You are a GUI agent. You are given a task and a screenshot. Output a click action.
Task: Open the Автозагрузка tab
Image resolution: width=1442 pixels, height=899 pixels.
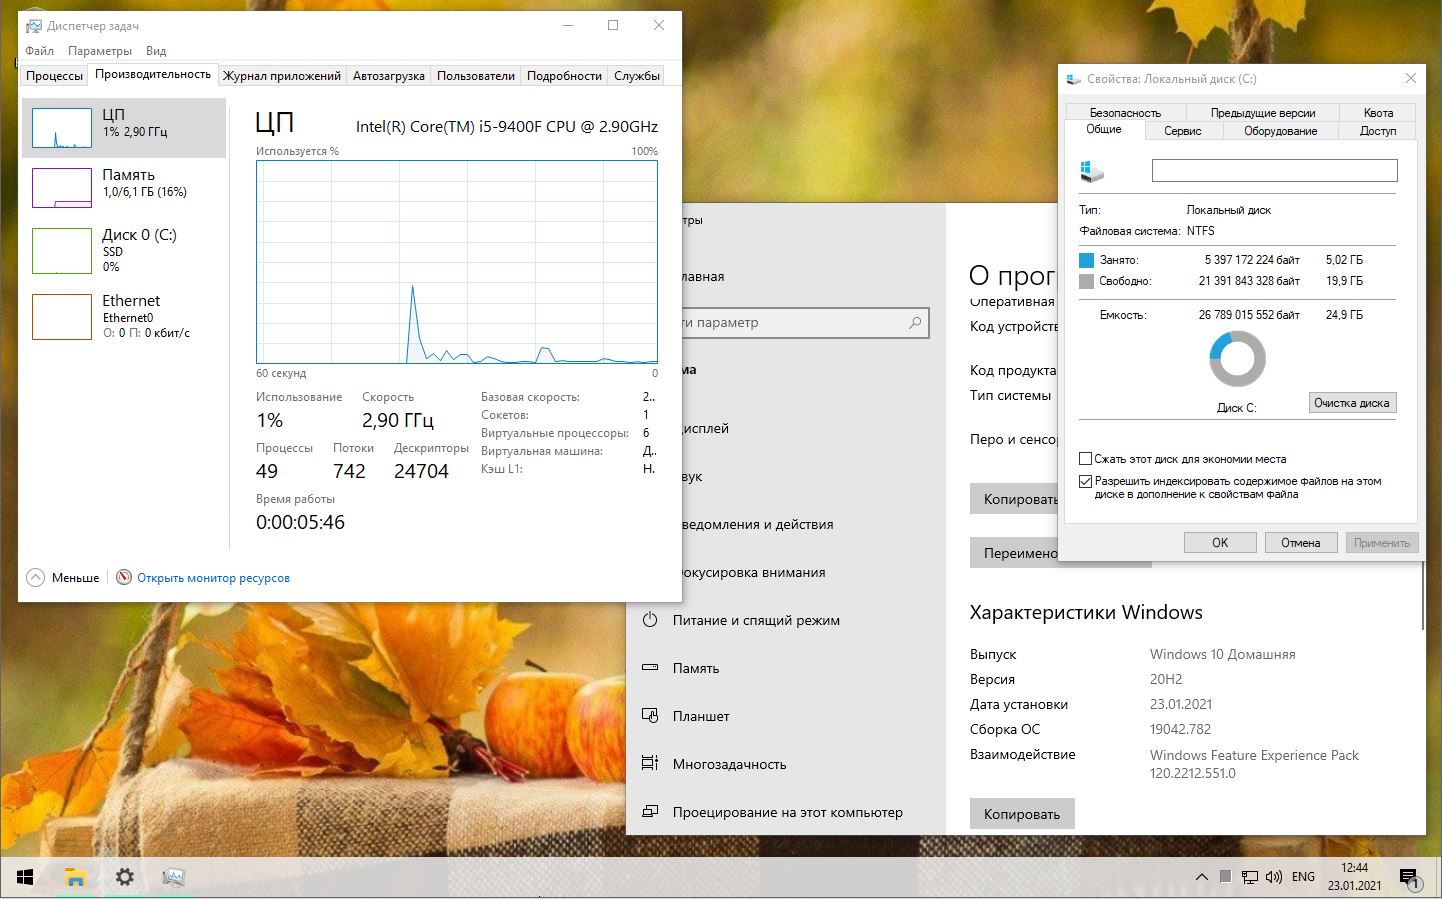point(389,76)
